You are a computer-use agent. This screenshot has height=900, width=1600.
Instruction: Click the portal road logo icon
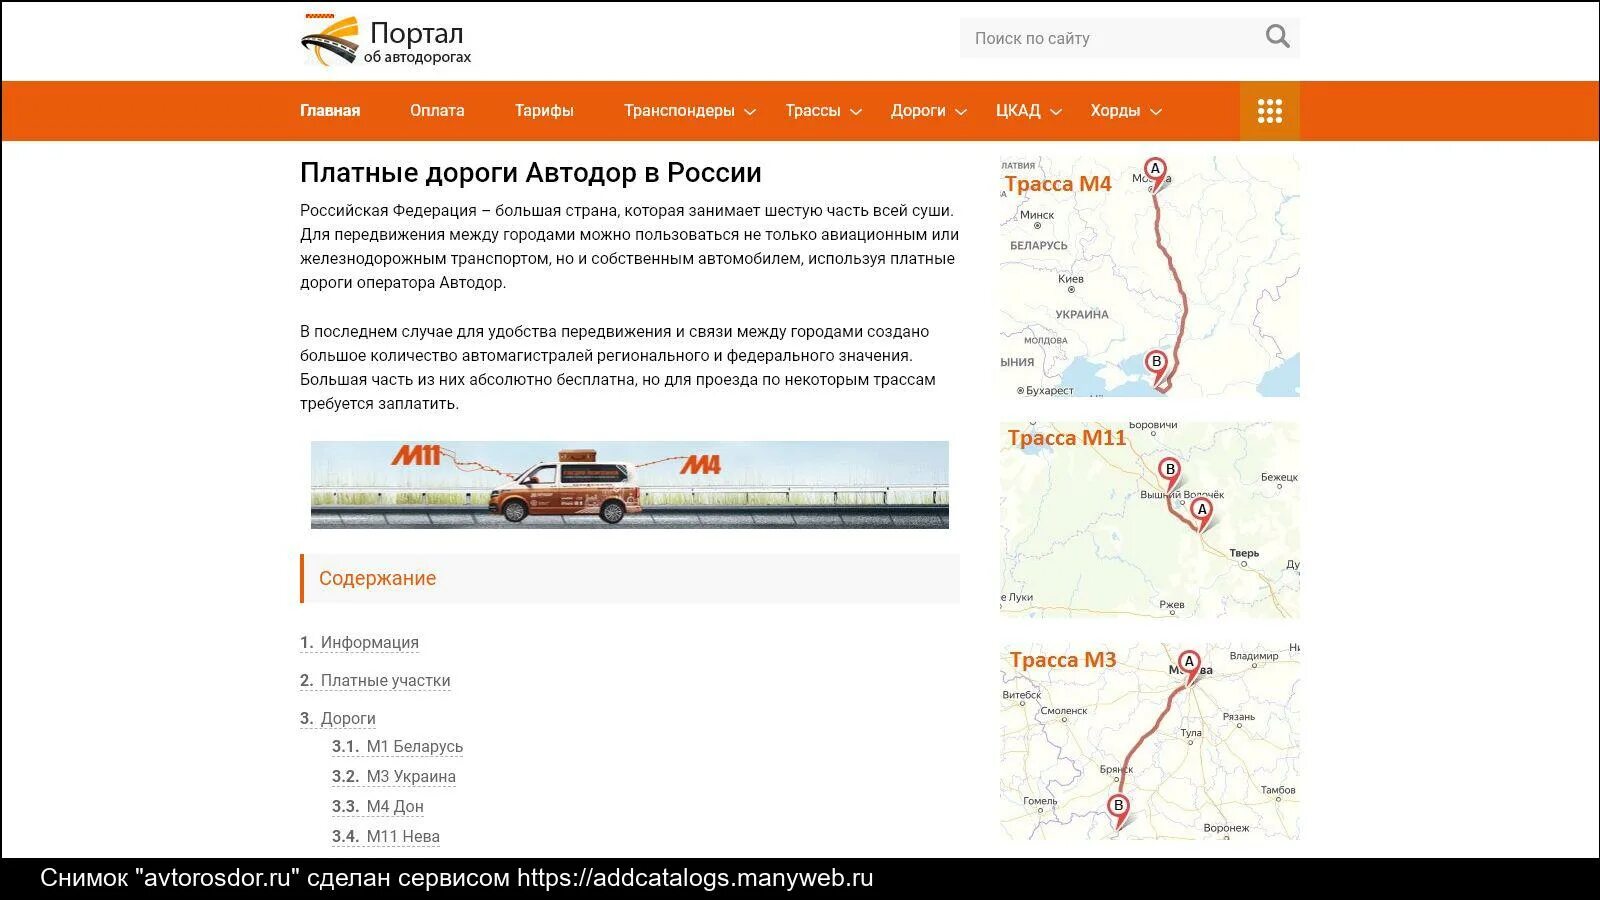[x=329, y=41]
